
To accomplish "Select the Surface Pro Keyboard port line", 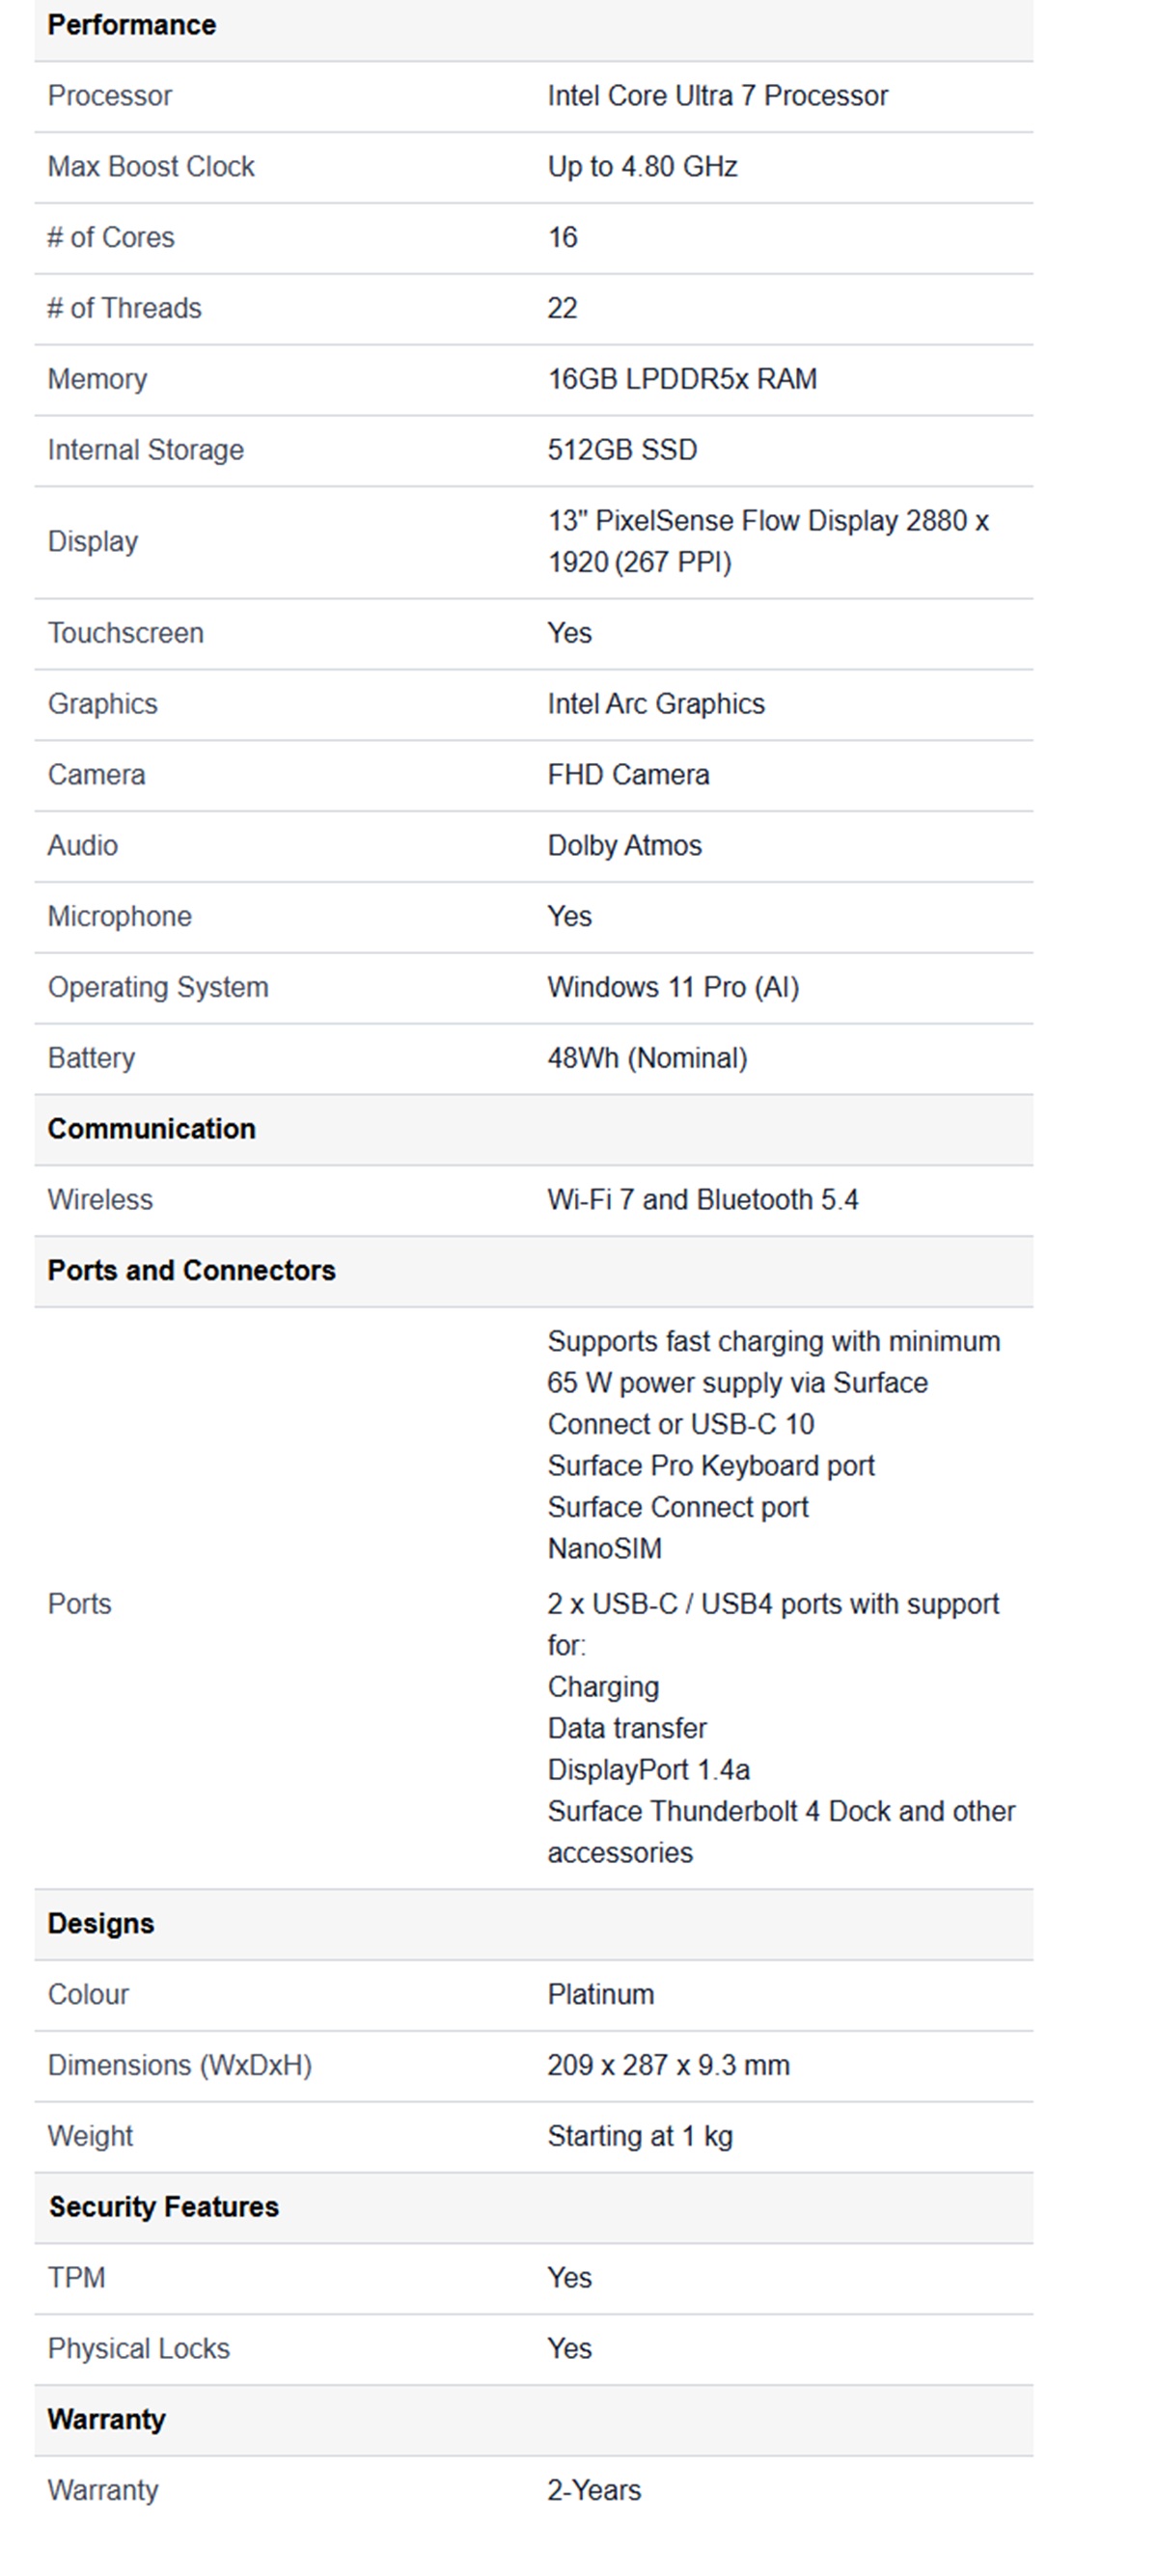I will [x=710, y=1466].
